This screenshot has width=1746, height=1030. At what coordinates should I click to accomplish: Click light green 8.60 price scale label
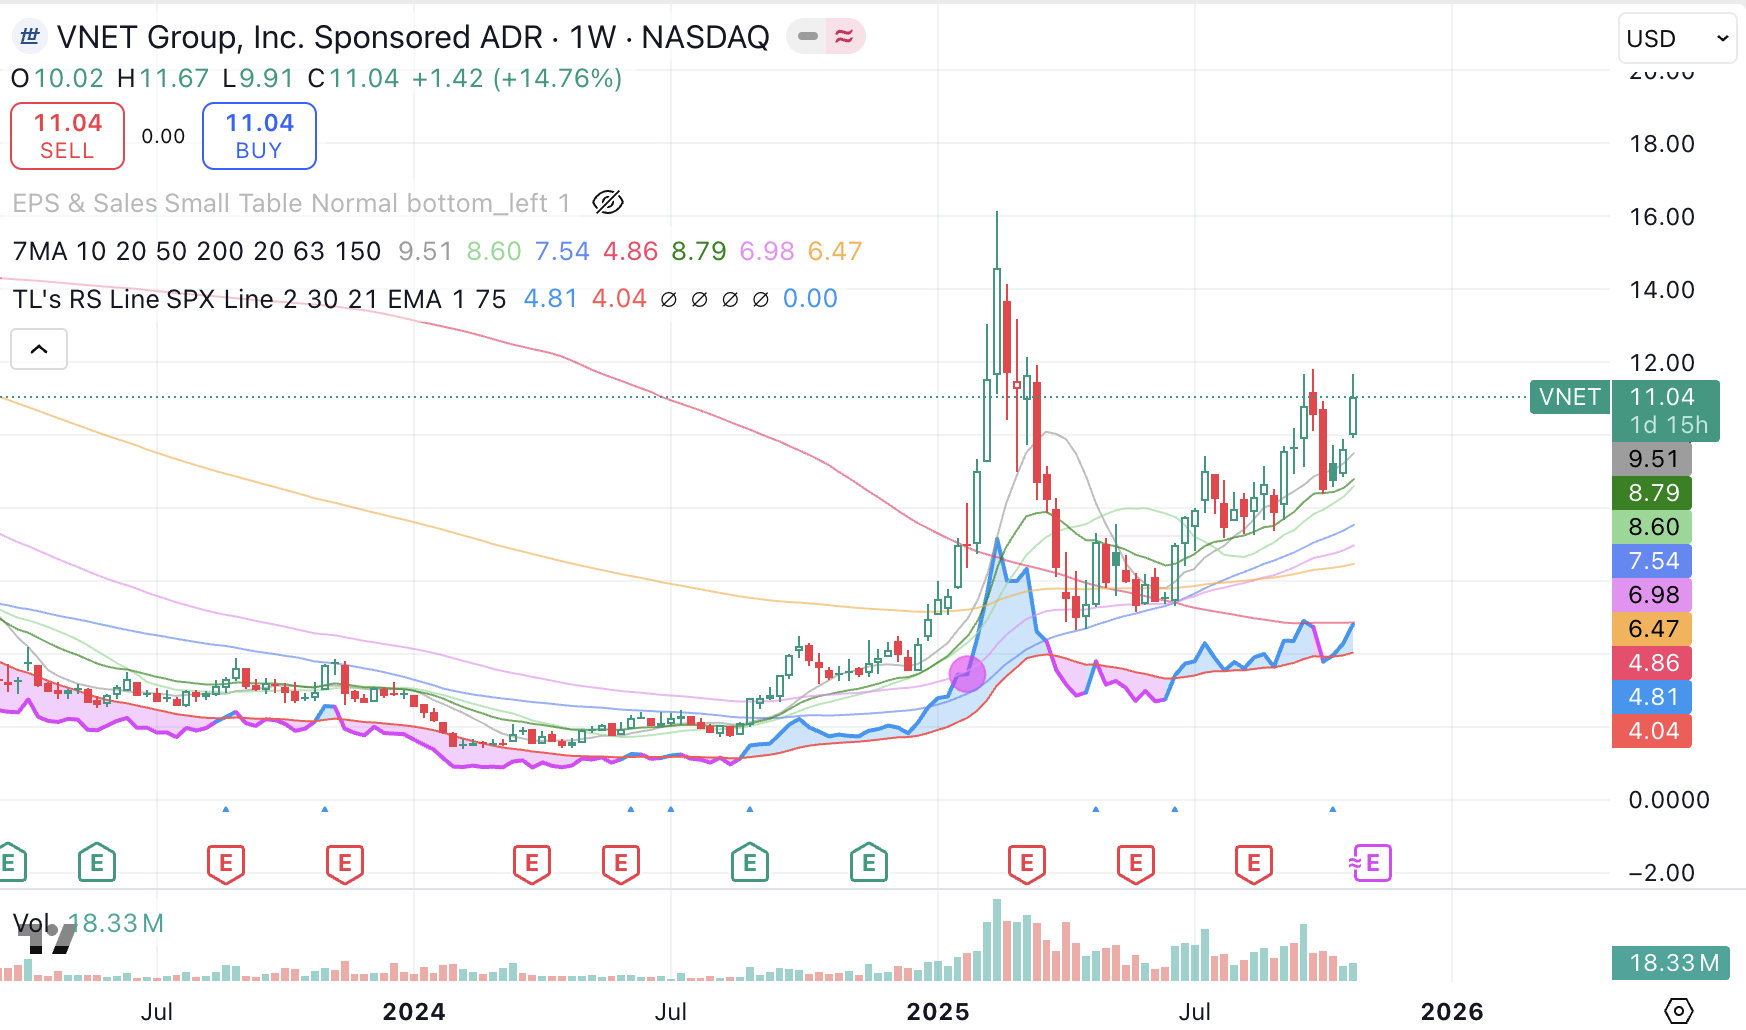1653,527
